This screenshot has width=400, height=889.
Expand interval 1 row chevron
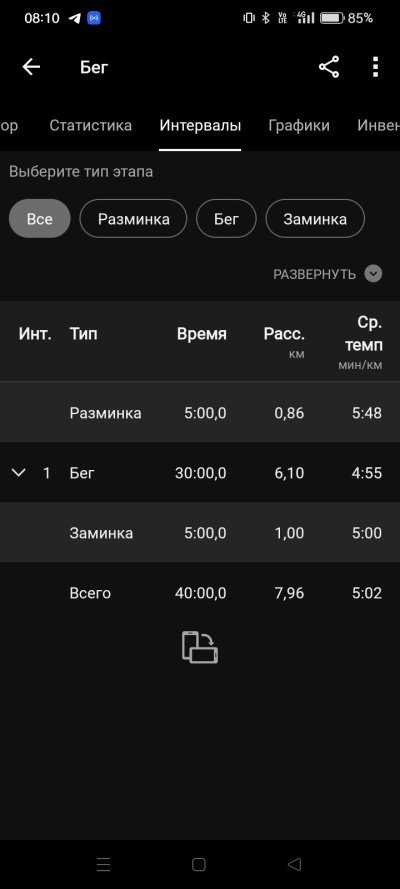tap(19, 472)
